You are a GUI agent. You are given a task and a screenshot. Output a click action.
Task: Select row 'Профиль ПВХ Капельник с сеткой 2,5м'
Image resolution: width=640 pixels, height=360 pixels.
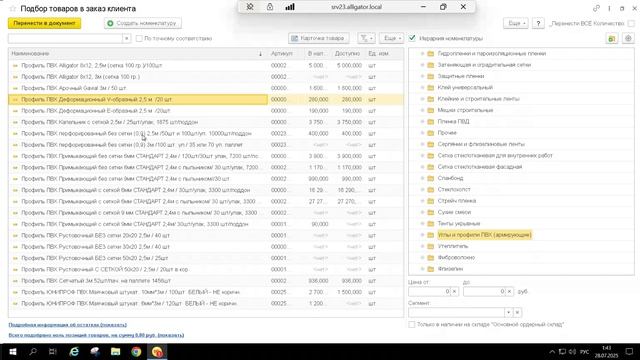tap(206, 122)
